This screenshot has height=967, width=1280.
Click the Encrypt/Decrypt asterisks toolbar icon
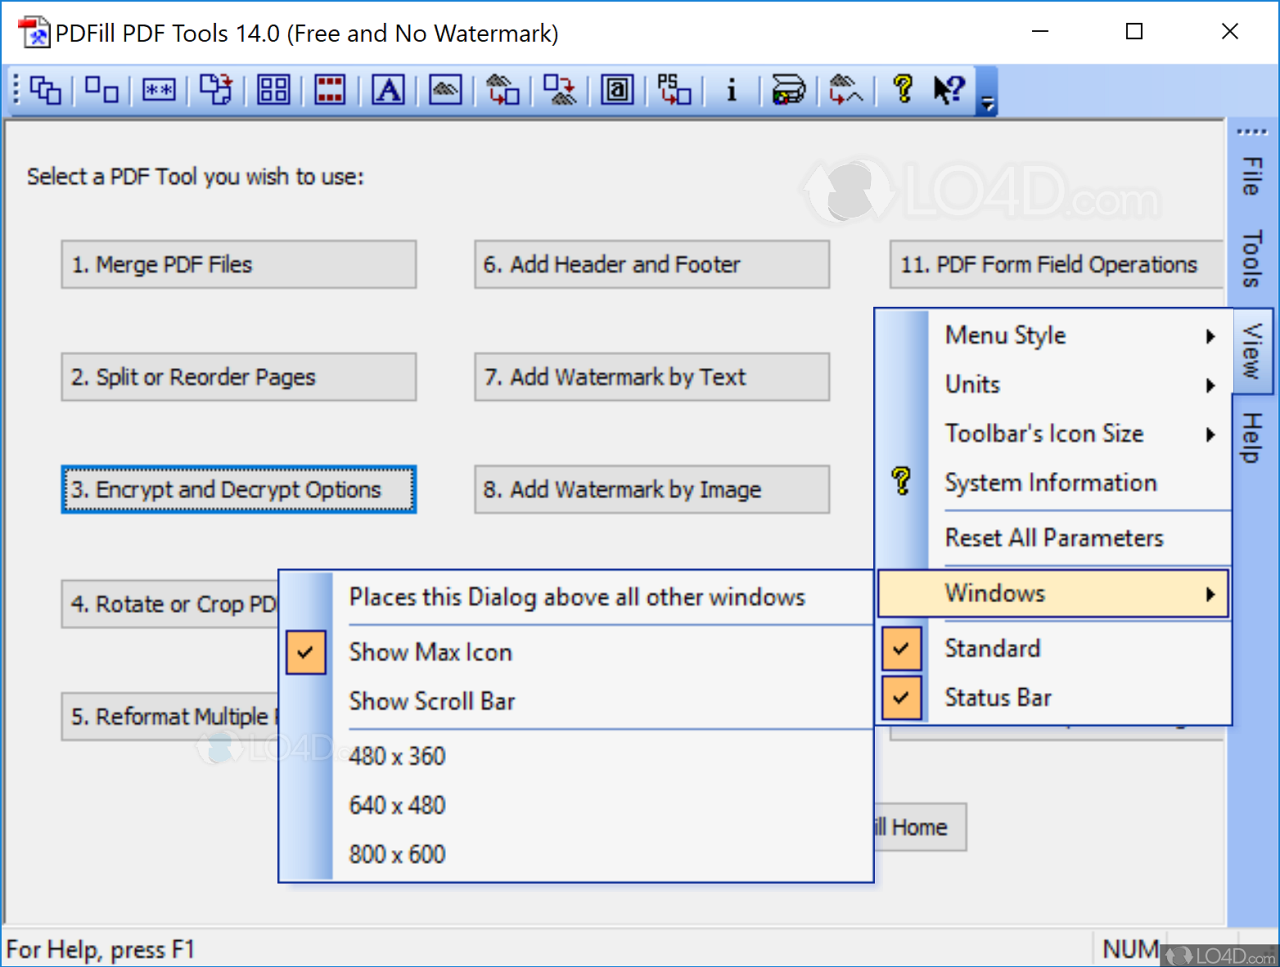click(159, 90)
